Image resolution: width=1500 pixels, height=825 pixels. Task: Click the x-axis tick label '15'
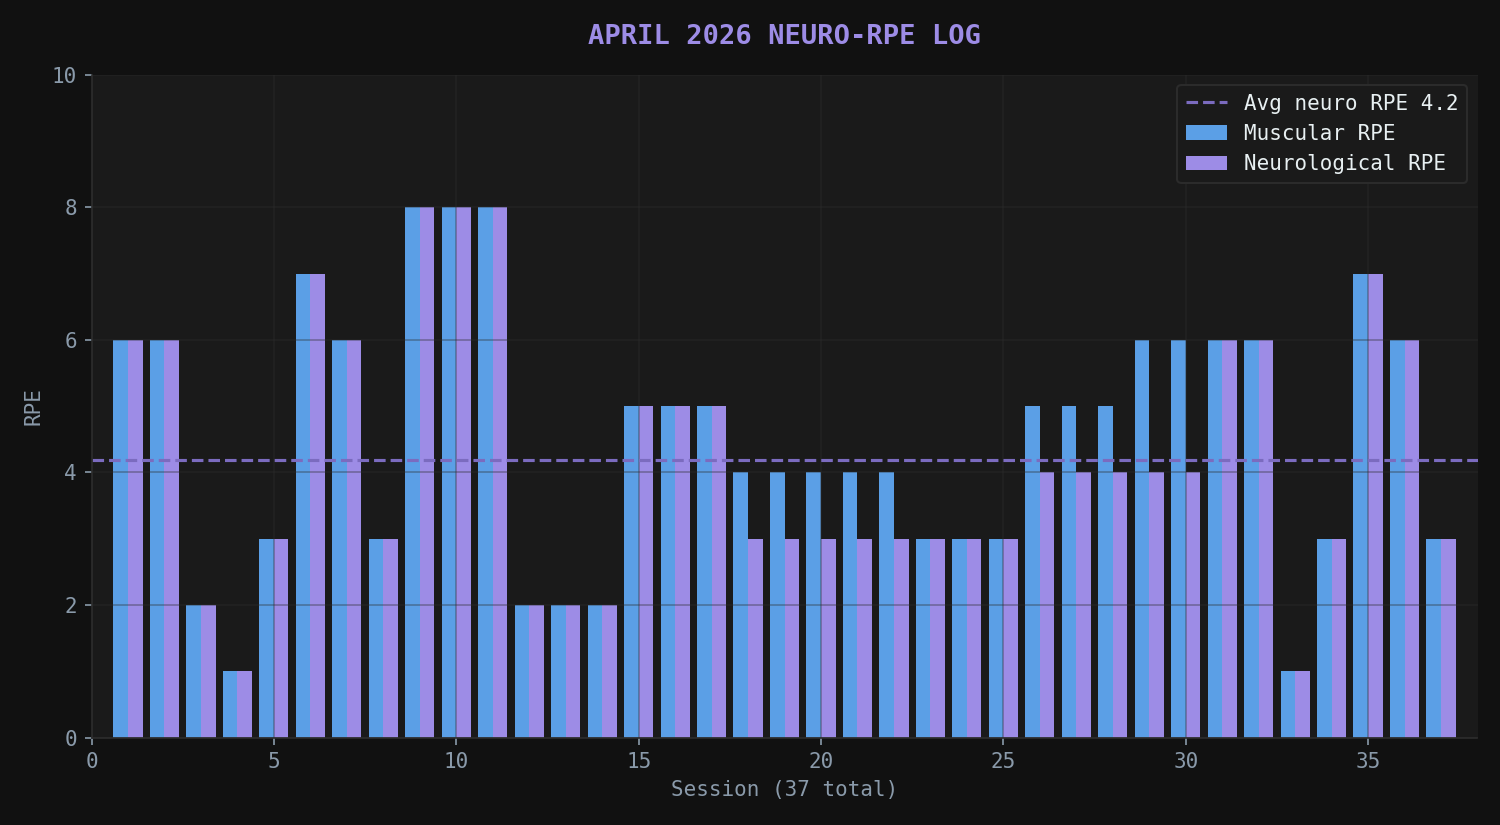(x=639, y=761)
